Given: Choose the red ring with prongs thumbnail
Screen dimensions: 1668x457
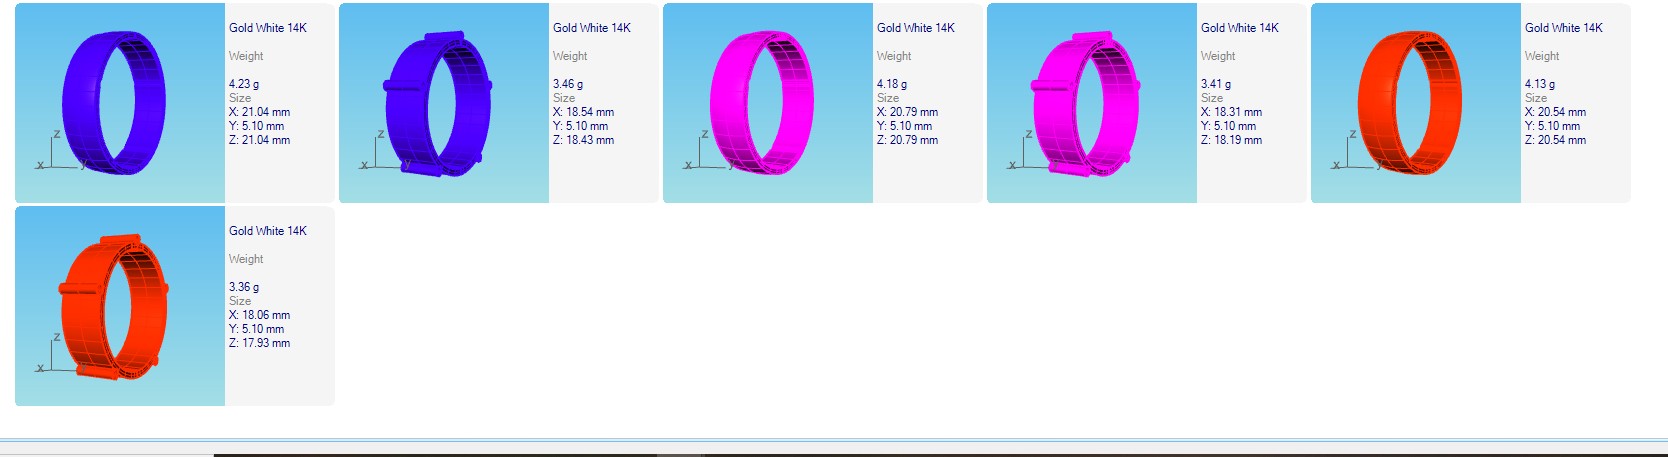Looking at the screenshot, I should pos(114,306).
